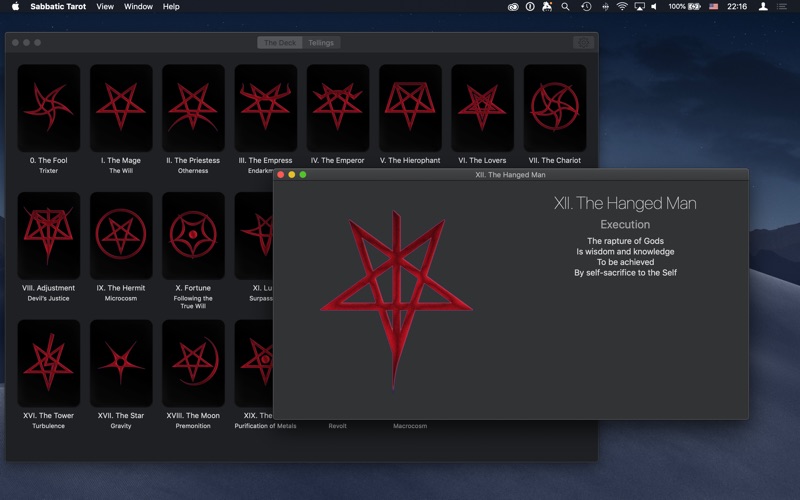Select the XVII. The Star card image

pos(121,363)
